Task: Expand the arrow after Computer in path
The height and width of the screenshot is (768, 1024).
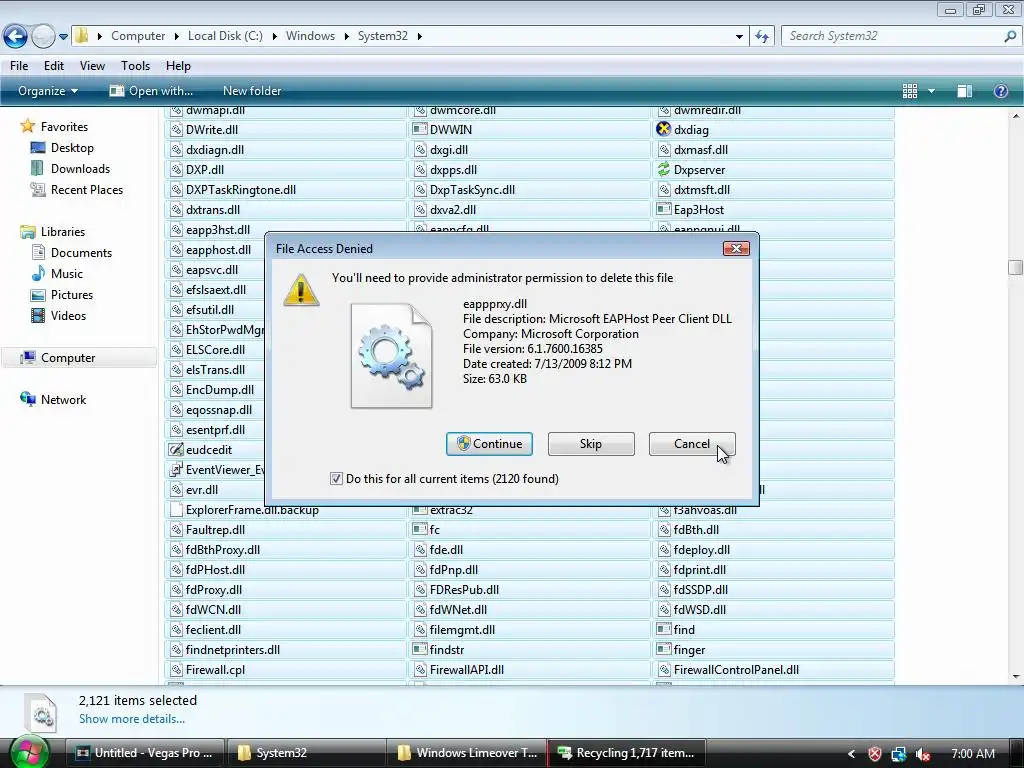Action: click(176, 36)
